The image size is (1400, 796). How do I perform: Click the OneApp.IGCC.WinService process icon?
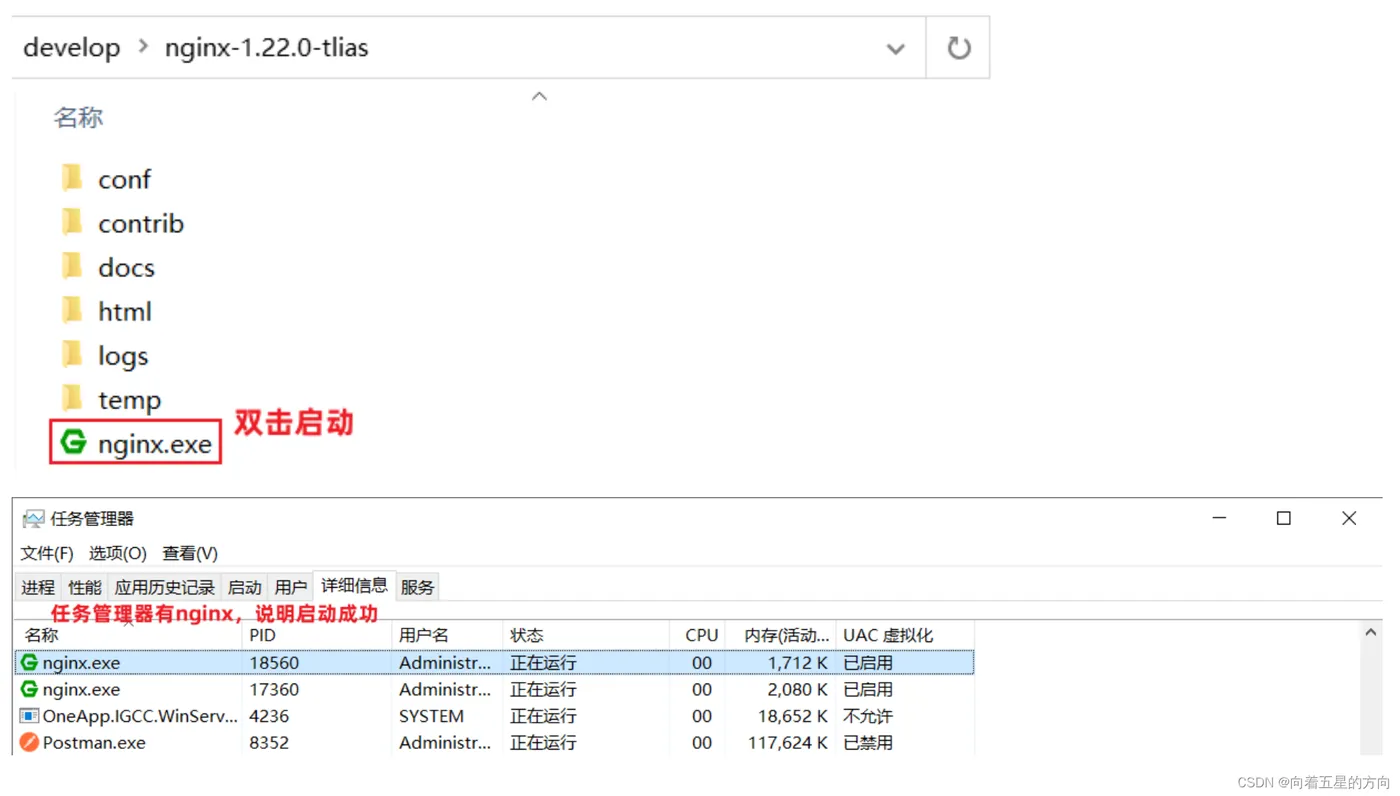(x=29, y=716)
